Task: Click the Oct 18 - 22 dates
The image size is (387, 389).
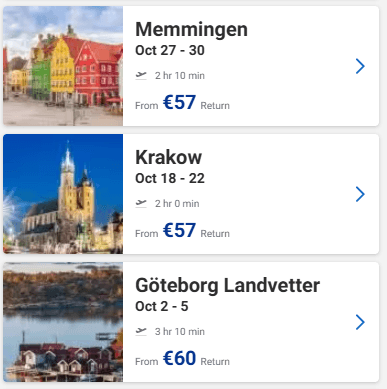Action: pyautogui.click(x=170, y=178)
